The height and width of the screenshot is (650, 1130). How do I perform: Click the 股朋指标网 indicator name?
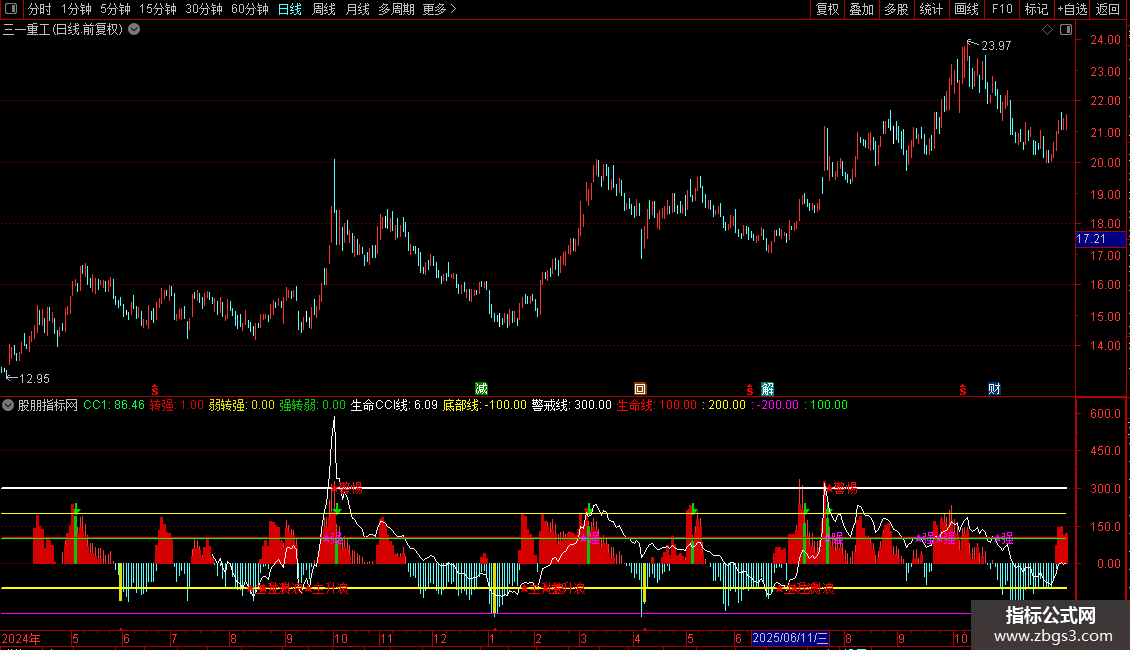tap(48, 405)
